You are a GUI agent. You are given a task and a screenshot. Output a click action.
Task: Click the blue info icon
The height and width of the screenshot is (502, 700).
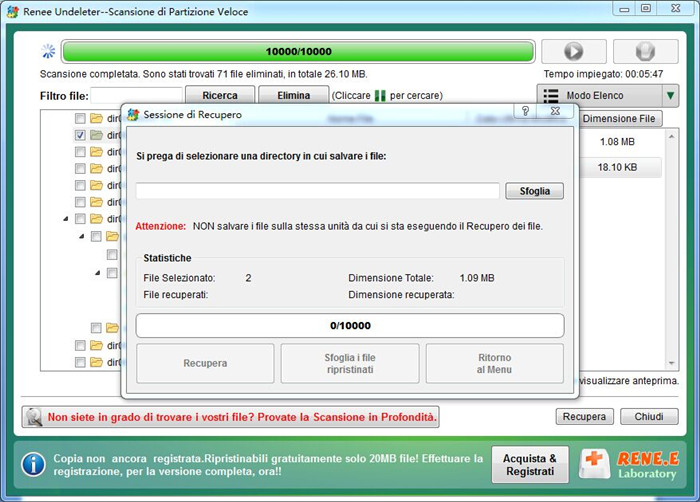click(x=33, y=464)
